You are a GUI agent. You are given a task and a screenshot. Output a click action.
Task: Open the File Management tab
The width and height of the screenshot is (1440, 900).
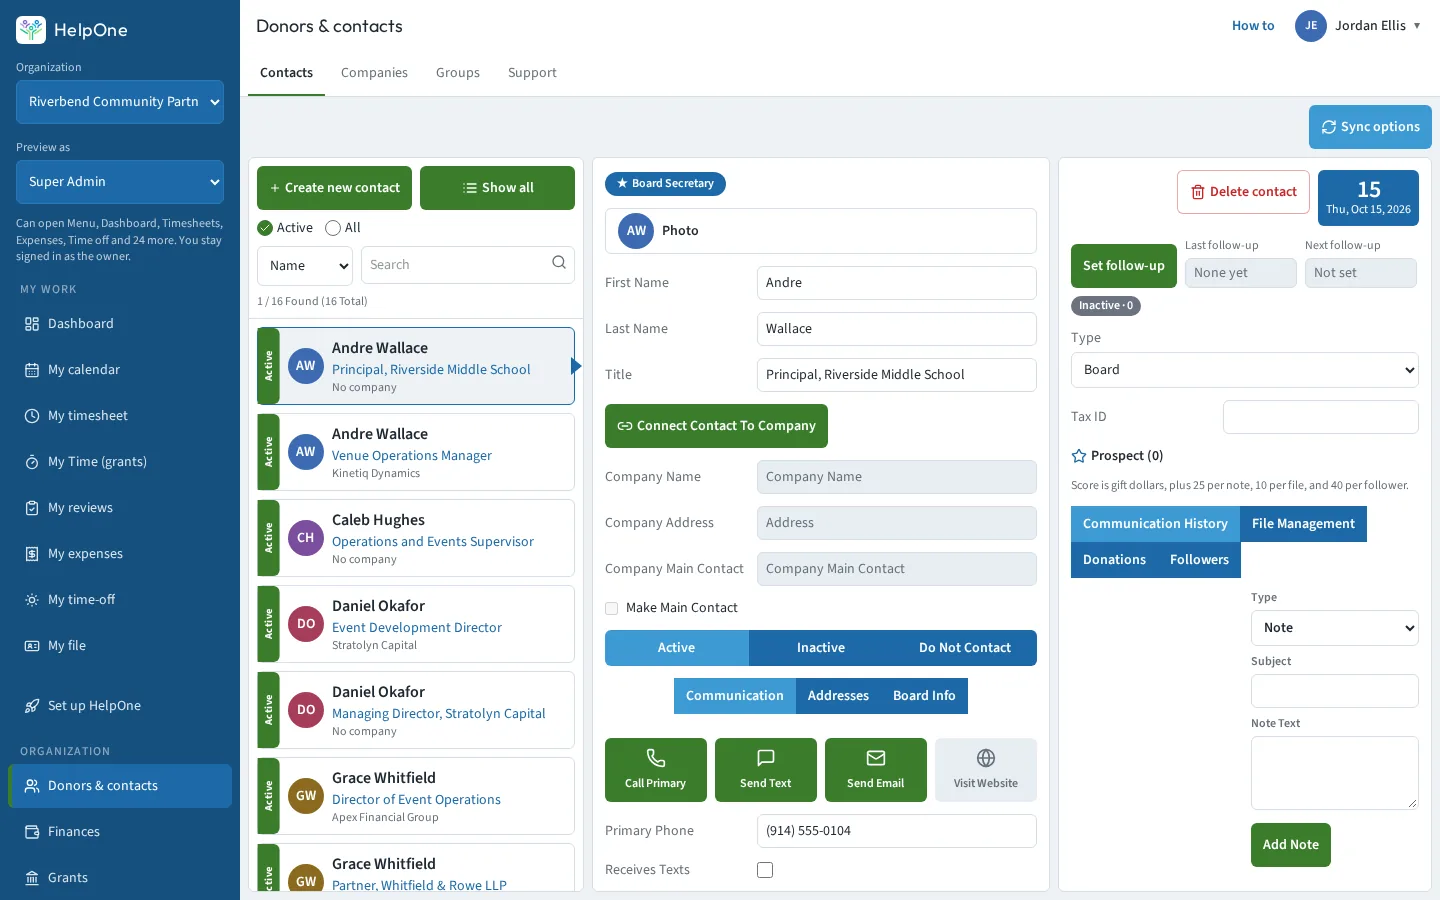(1303, 524)
